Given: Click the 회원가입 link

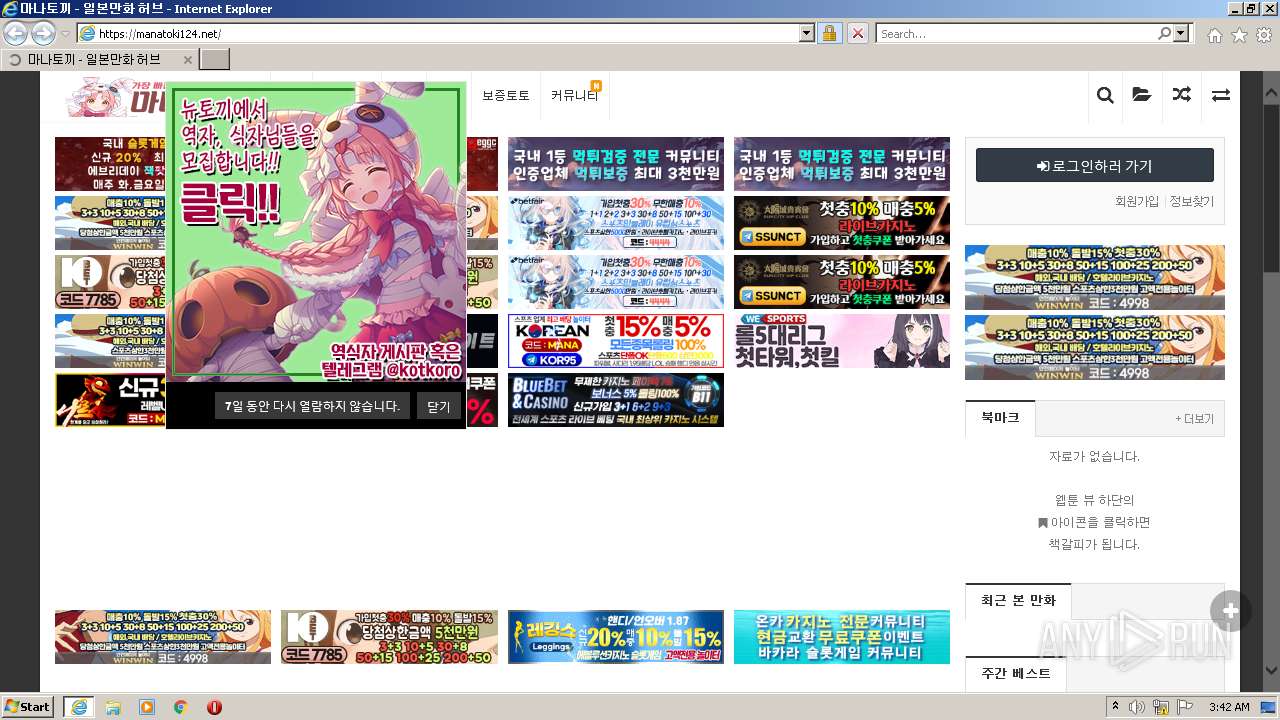Looking at the screenshot, I should [x=1137, y=201].
